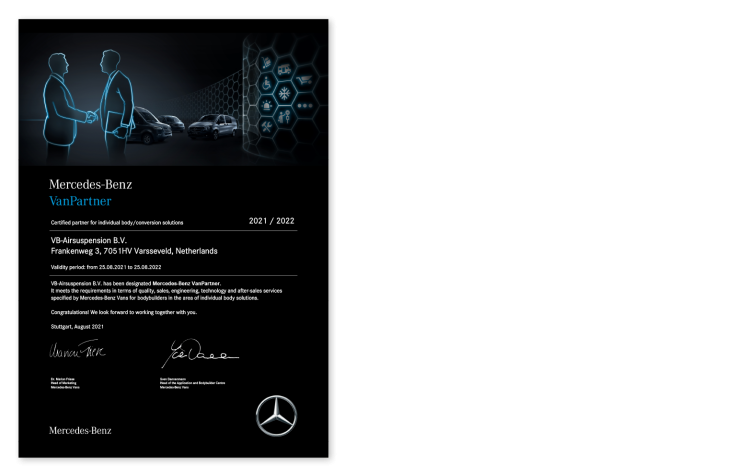Image resolution: width=736 pixels, height=466 pixels.
Task: Click the 'Congratulations! We look forward' line
Action: coord(124,312)
